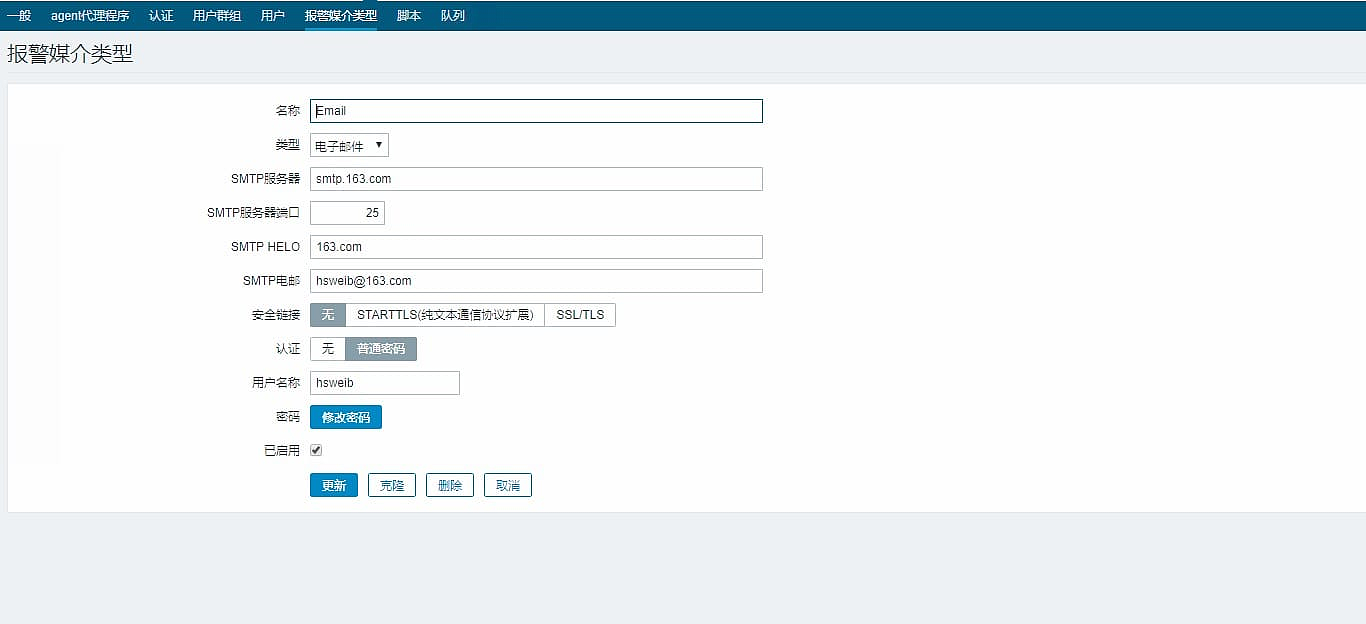1366x624 pixels.
Task: Switch to the 用户群组 tab
Action: [217, 16]
